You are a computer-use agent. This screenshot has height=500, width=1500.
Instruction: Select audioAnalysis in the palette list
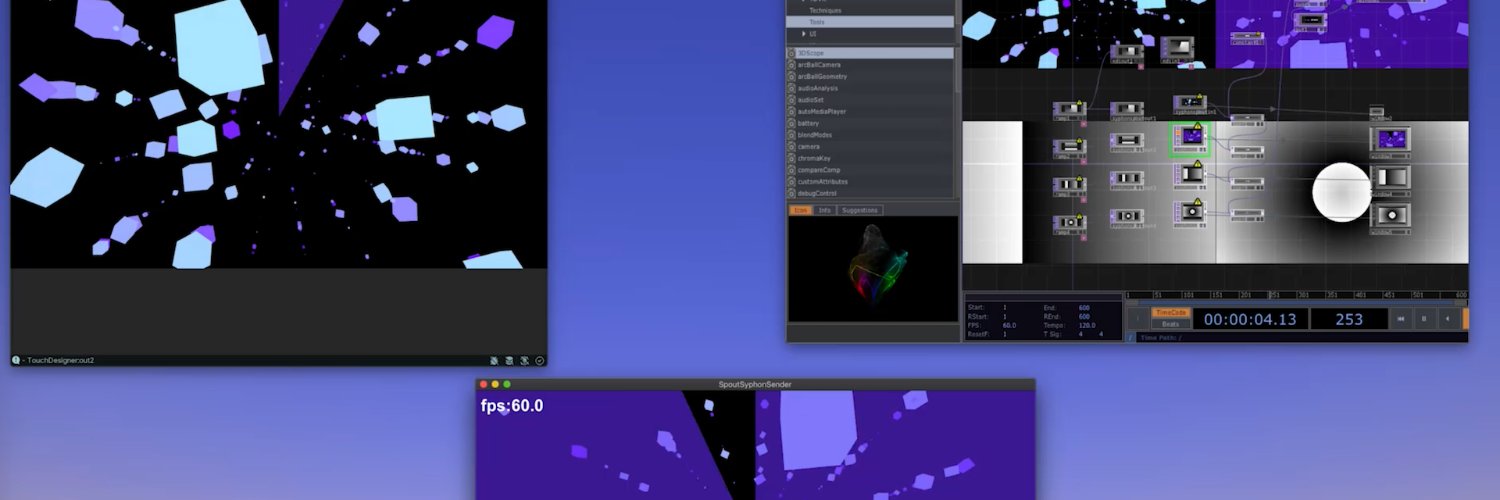pyautogui.click(x=869, y=88)
